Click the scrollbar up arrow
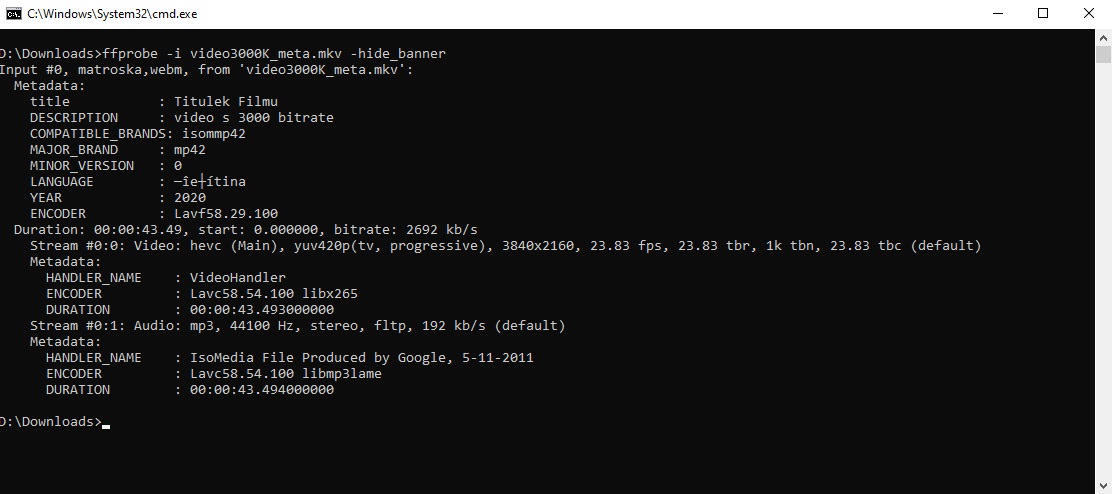Viewport: 1112px width, 494px height. pos(1103,38)
